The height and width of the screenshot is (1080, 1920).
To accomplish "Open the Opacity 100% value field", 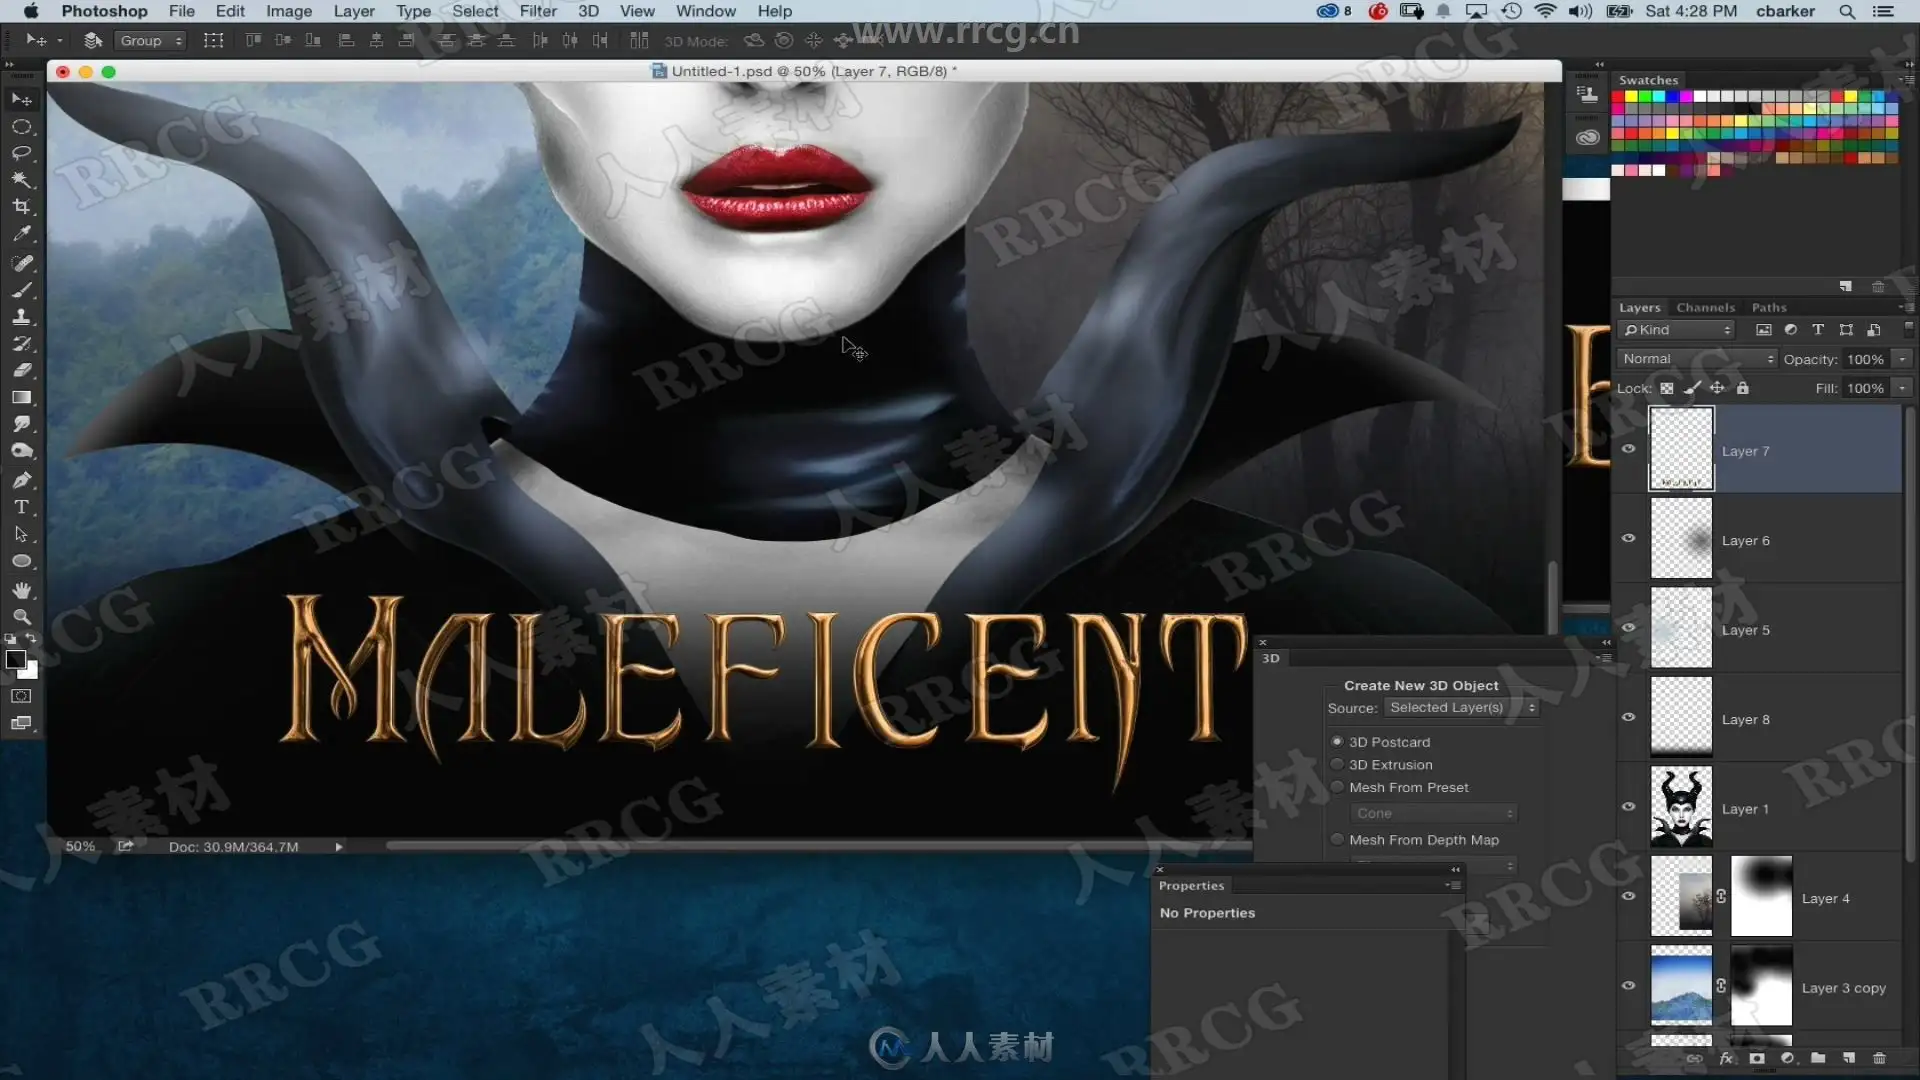I will (x=1866, y=359).
